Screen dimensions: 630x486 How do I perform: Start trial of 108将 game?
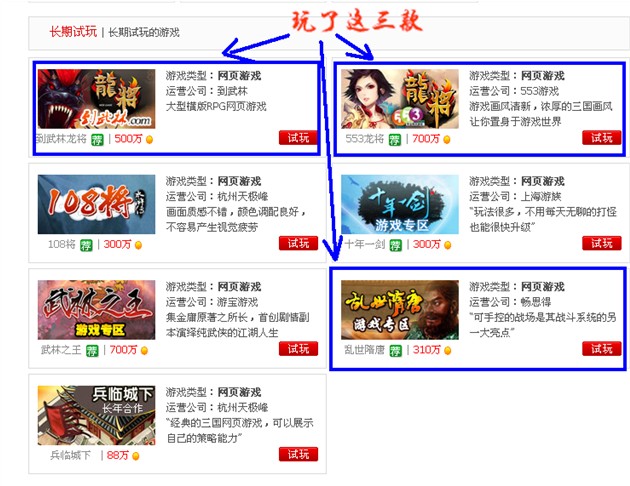coord(298,243)
